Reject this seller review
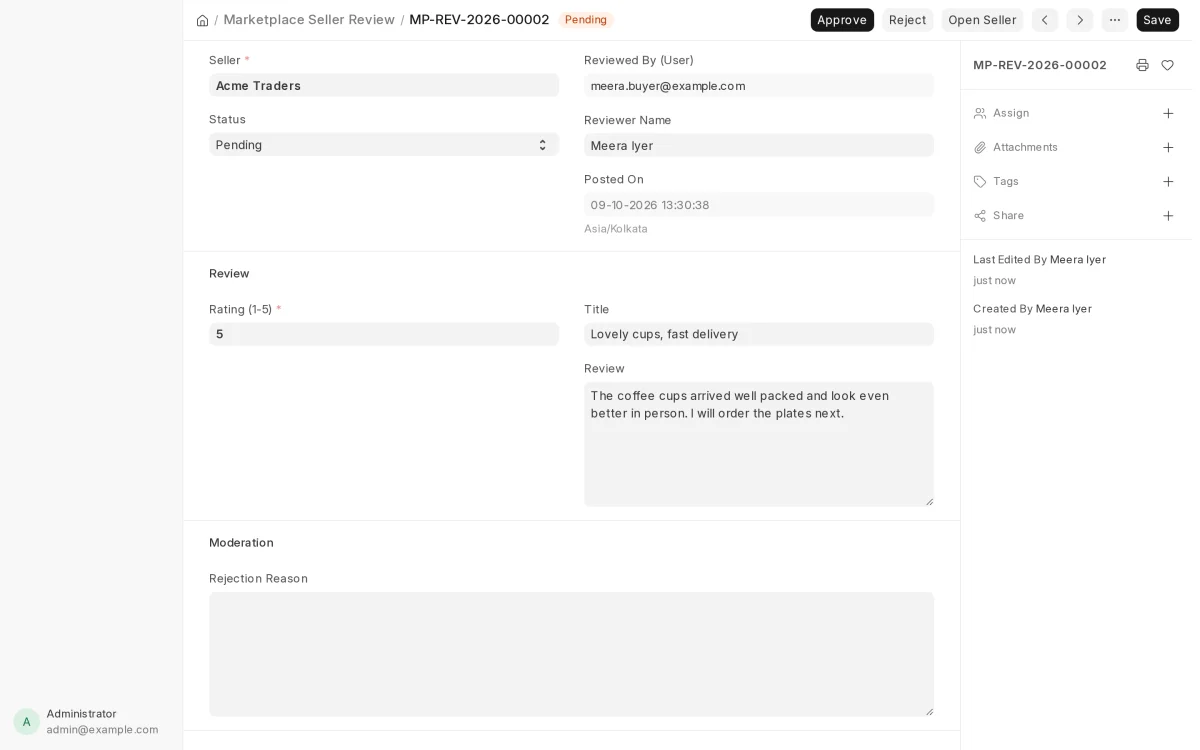Viewport: 1200px width, 750px height. (x=907, y=20)
